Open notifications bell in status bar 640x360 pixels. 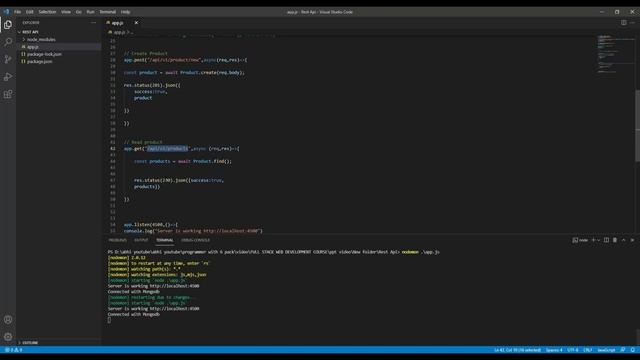(633, 350)
